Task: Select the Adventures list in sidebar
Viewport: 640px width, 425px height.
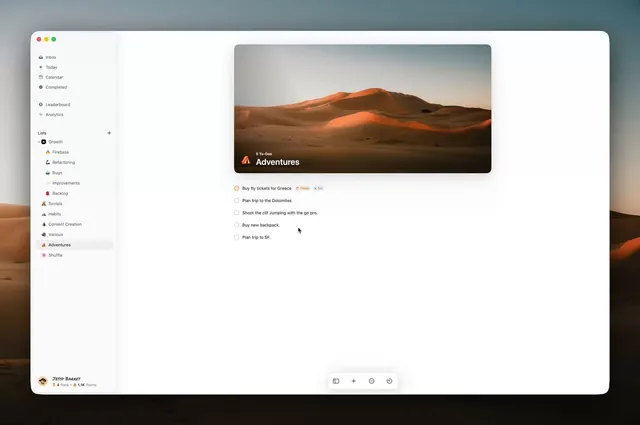Action: tap(74, 245)
